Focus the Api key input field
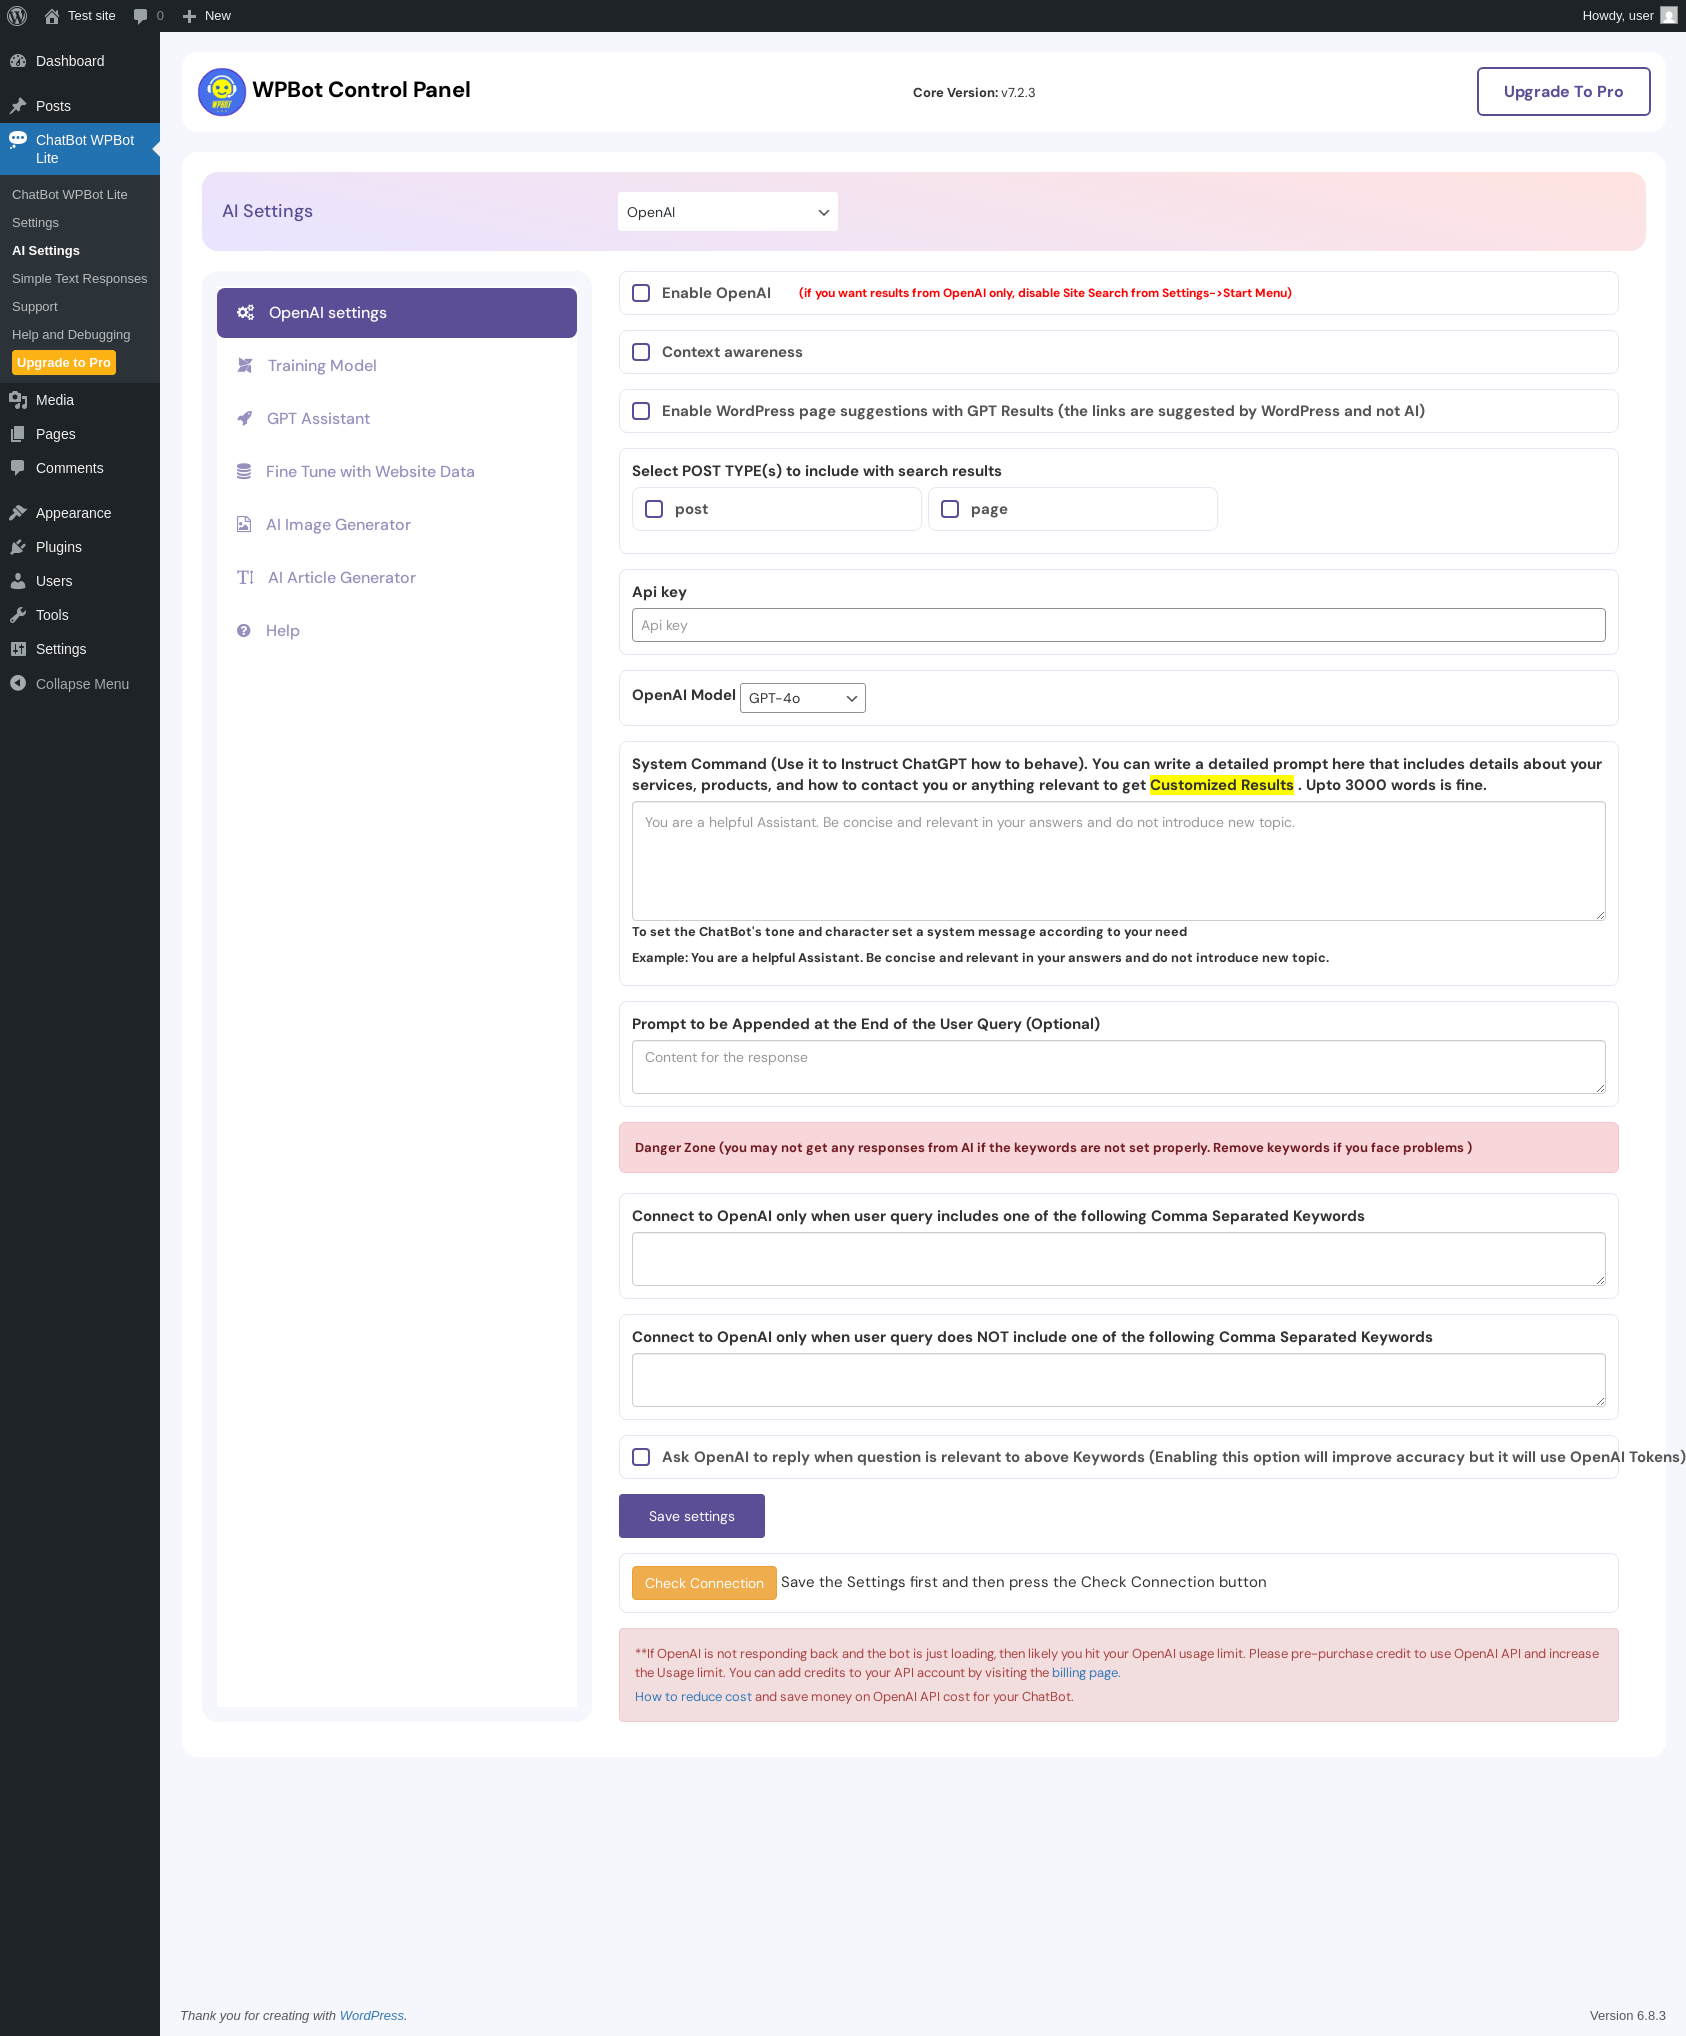This screenshot has width=1686, height=2036. (1118, 625)
